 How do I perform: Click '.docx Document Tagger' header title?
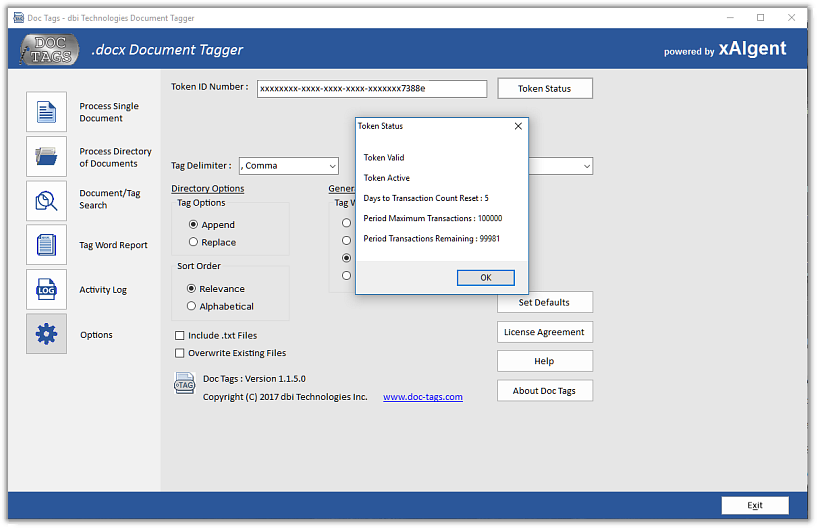click(167, 50)
